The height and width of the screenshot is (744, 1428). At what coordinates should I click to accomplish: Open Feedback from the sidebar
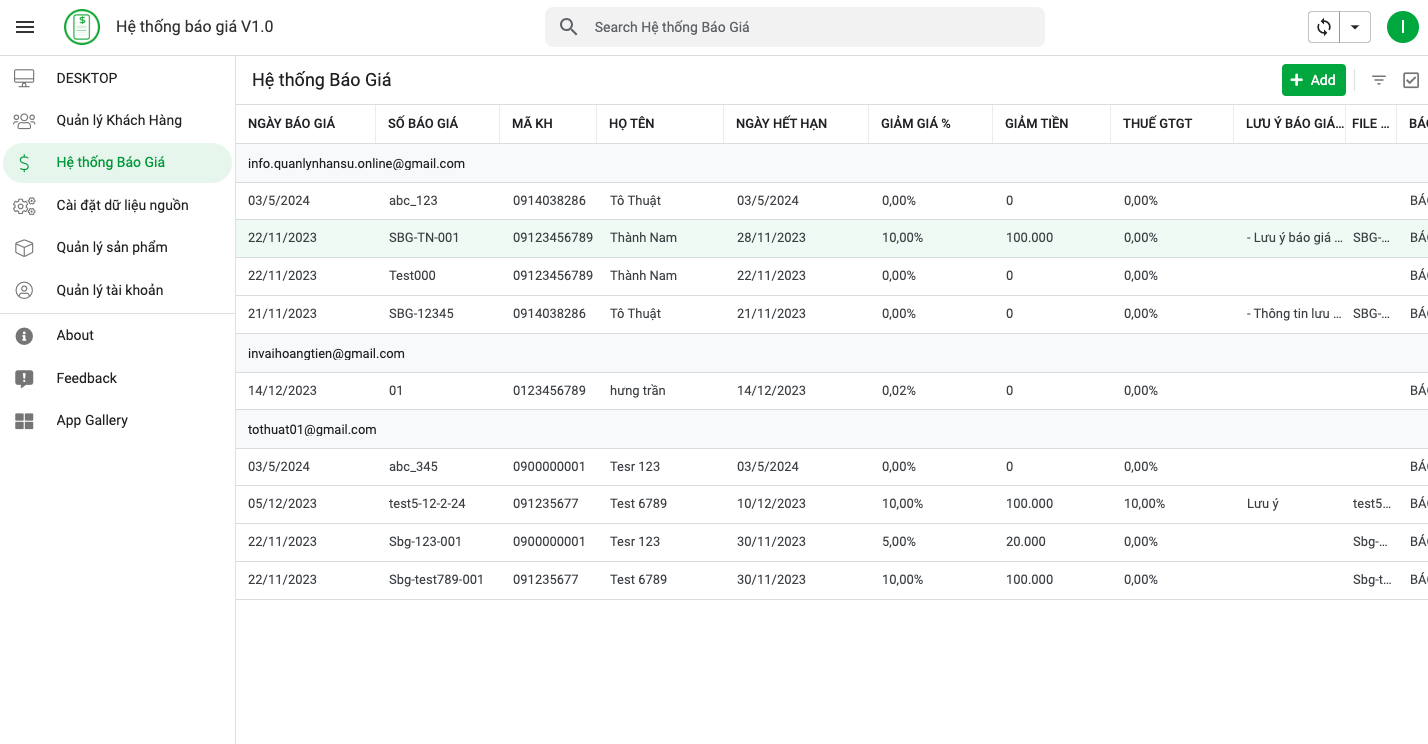(x=118, y=379)
